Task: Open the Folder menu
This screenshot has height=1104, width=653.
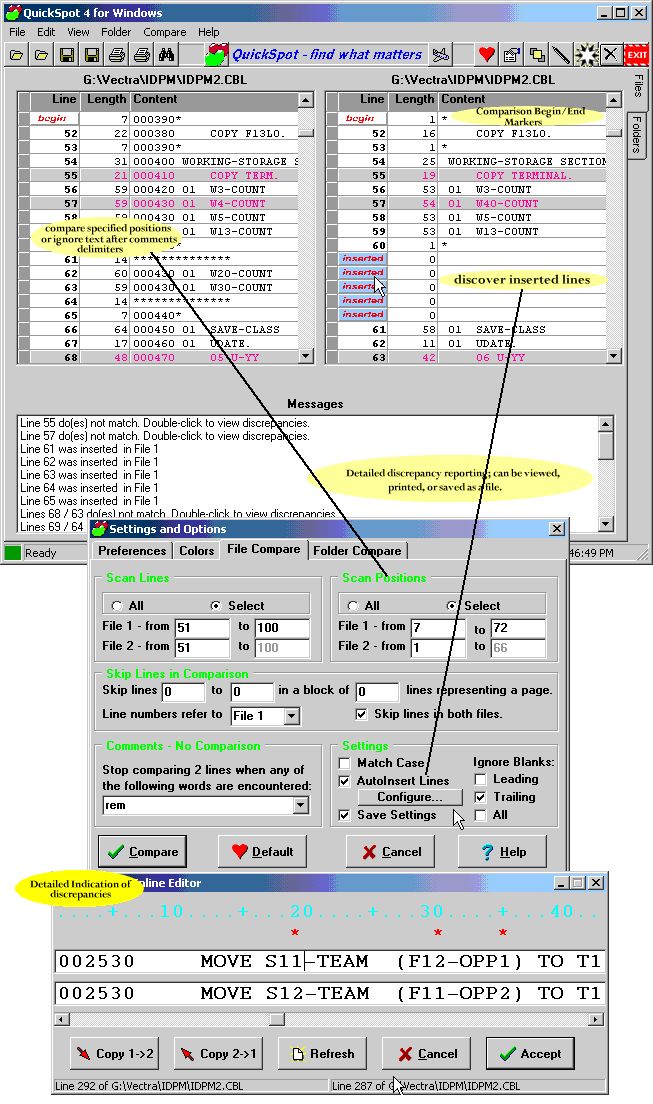Action: [116, 32]
